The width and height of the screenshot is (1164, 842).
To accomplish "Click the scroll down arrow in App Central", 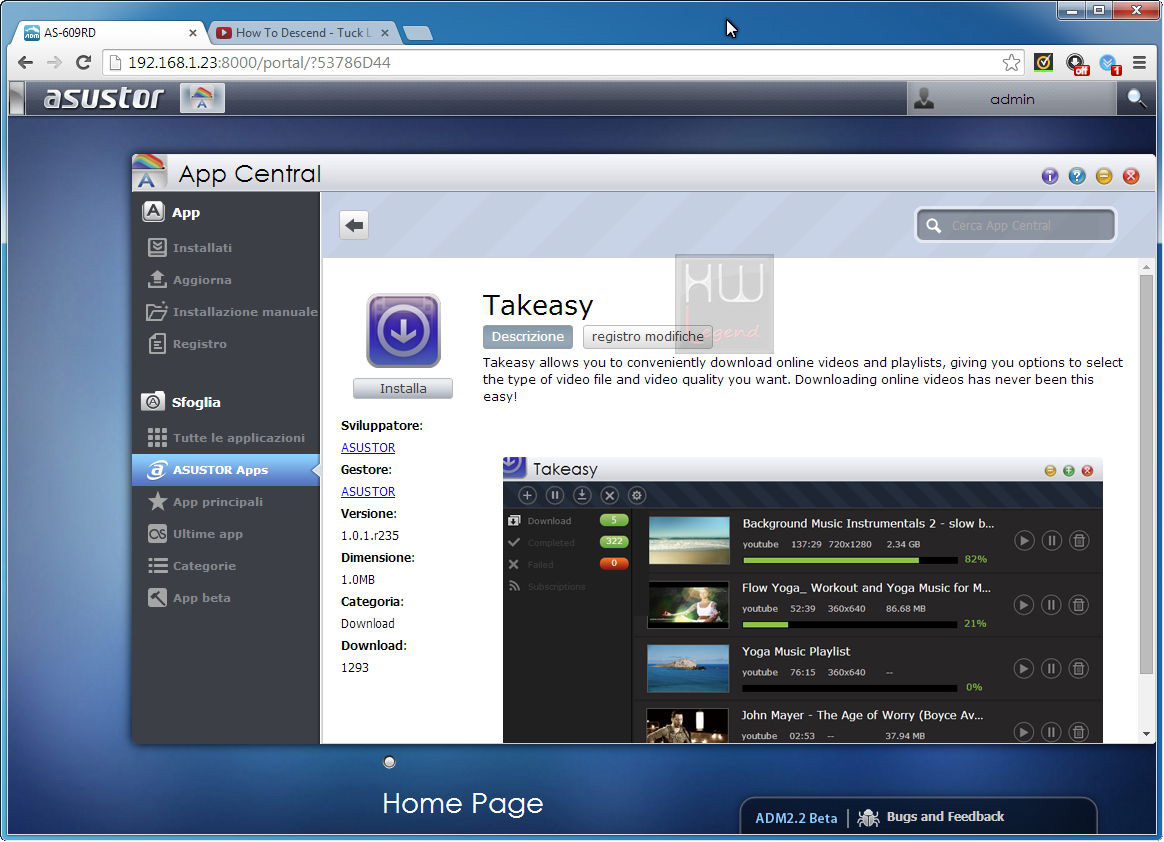I will 1146,734.
